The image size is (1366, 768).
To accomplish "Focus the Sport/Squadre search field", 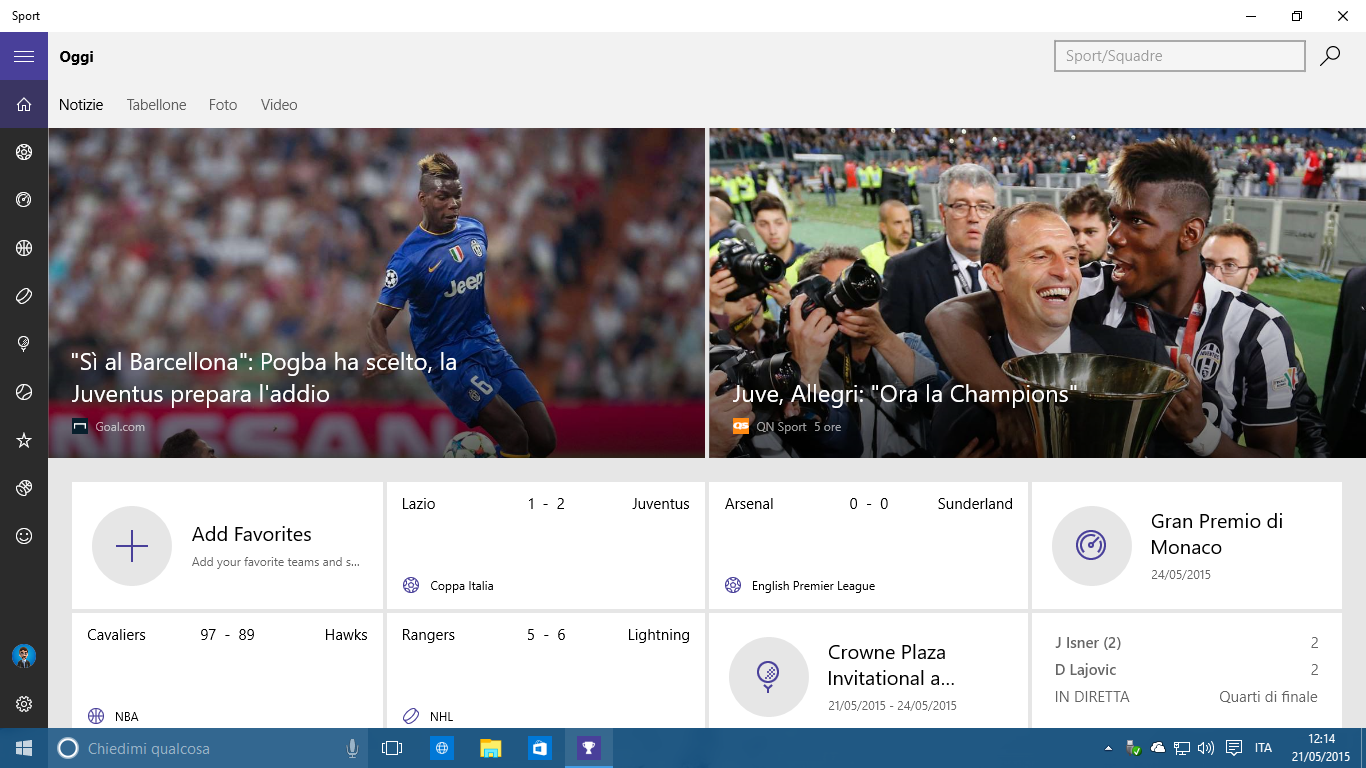I will pos(1180,56).
